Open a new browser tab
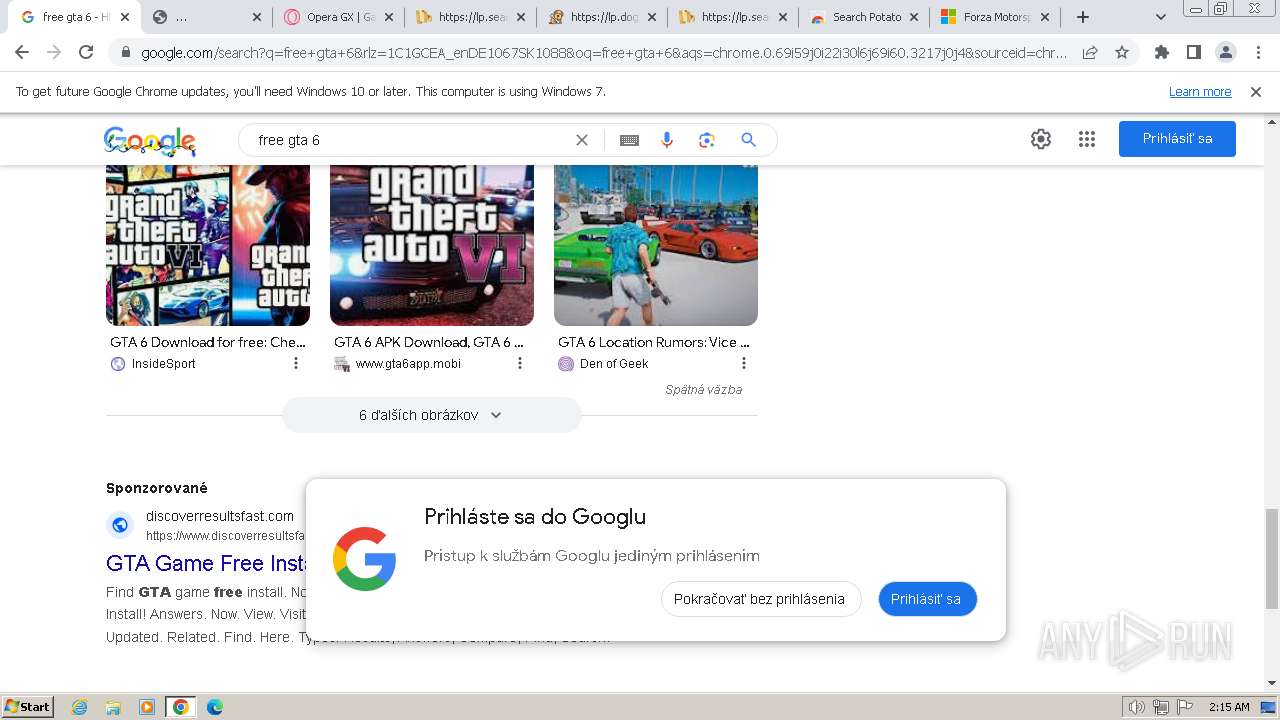This screenshot has height=720, width=1280. (x=1083, y=17)
